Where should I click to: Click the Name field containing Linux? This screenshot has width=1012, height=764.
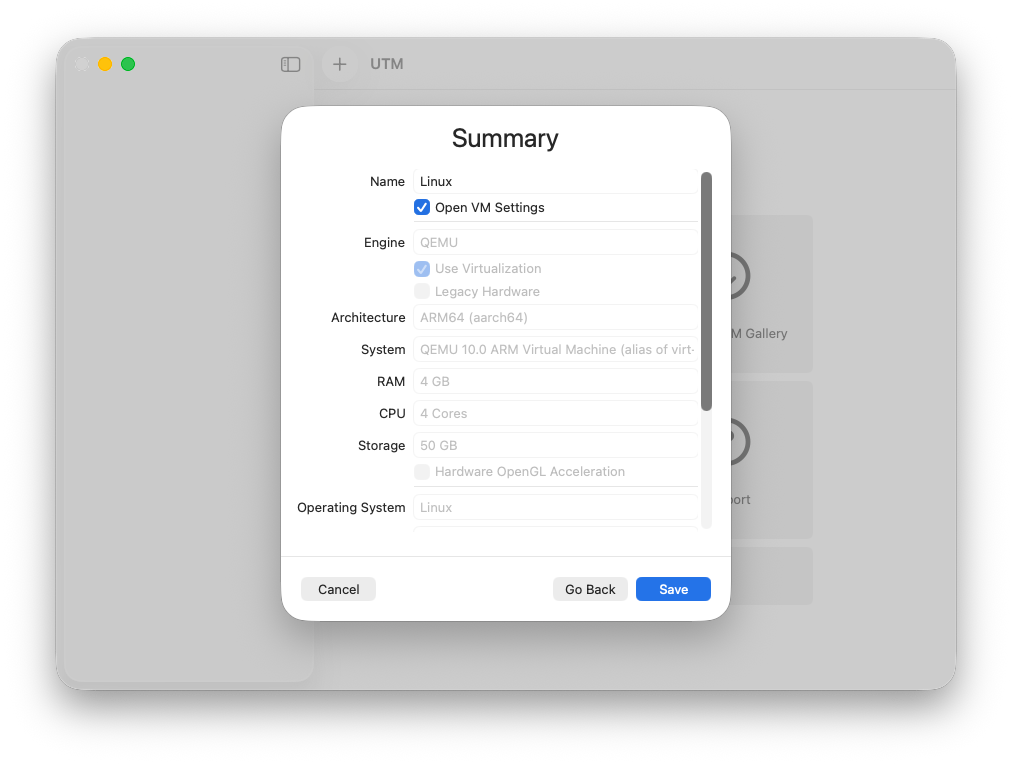pos(555,182)
